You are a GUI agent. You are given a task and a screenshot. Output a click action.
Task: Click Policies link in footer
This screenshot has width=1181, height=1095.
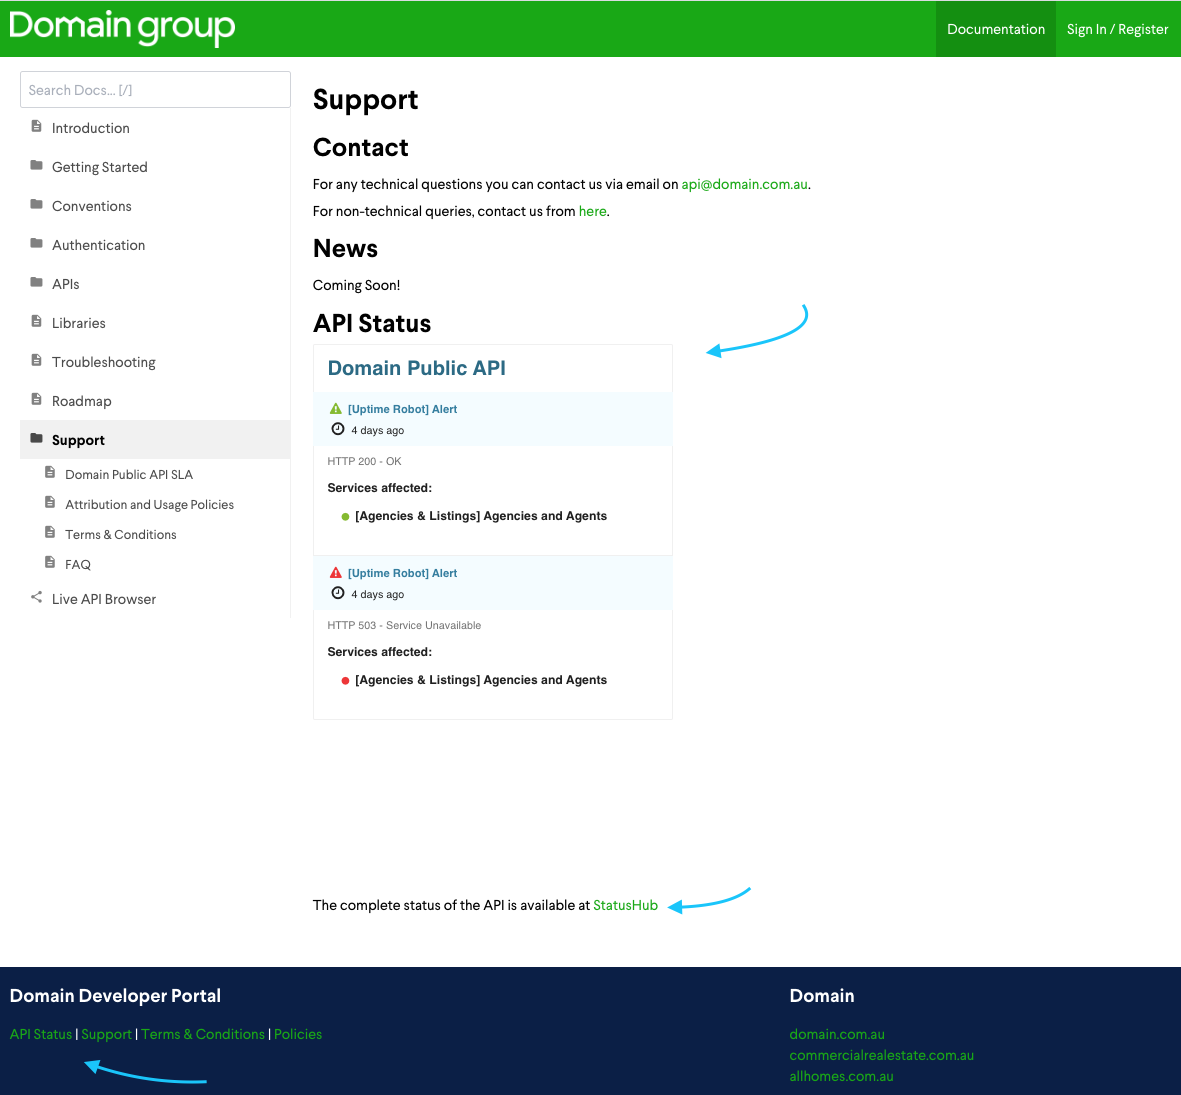pyautogui.click(x=298, y=1034)
